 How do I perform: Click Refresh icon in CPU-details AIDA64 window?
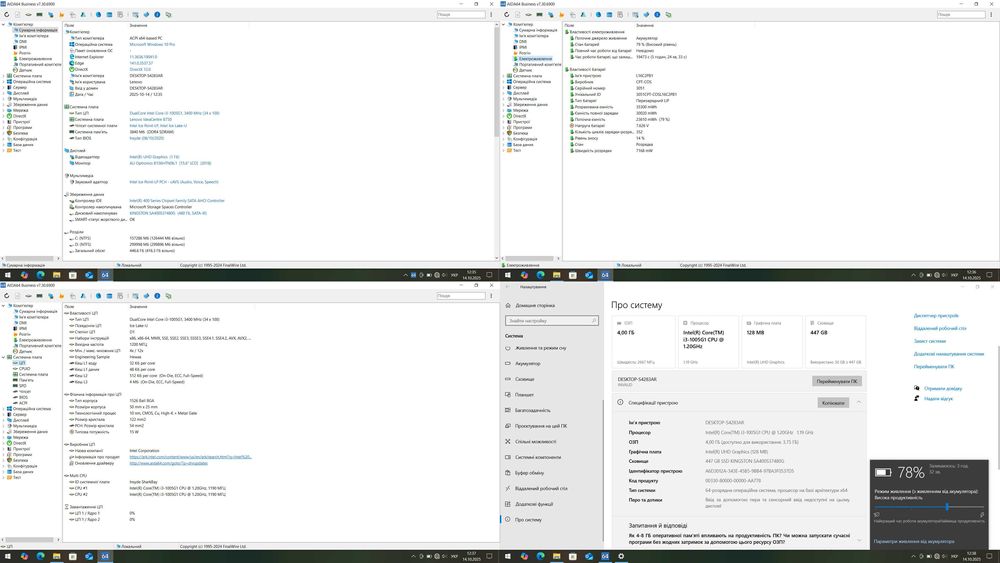coord(7,296)
